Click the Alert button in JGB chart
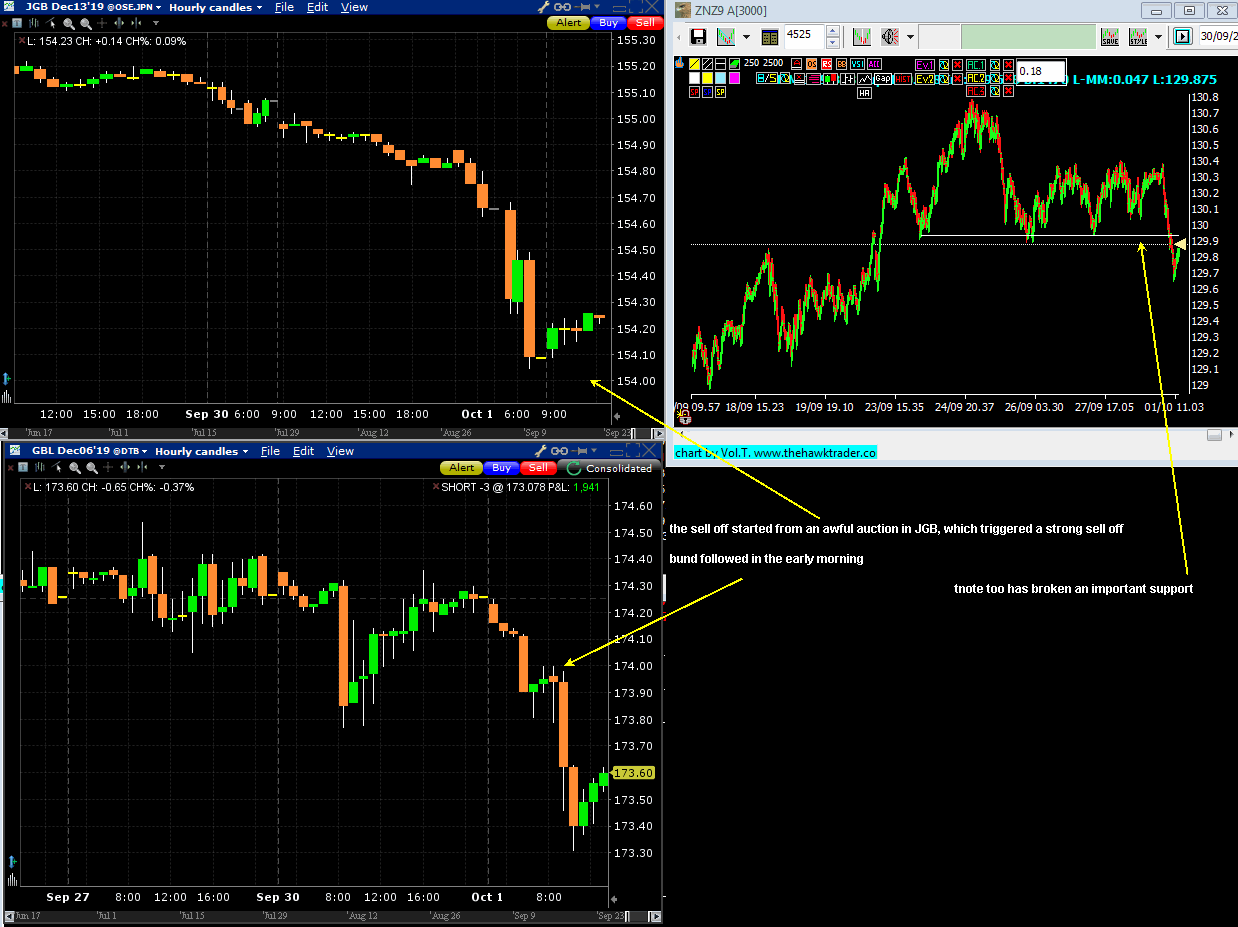This screenshot has height=927, width=1238. click(x=568, y=23)
